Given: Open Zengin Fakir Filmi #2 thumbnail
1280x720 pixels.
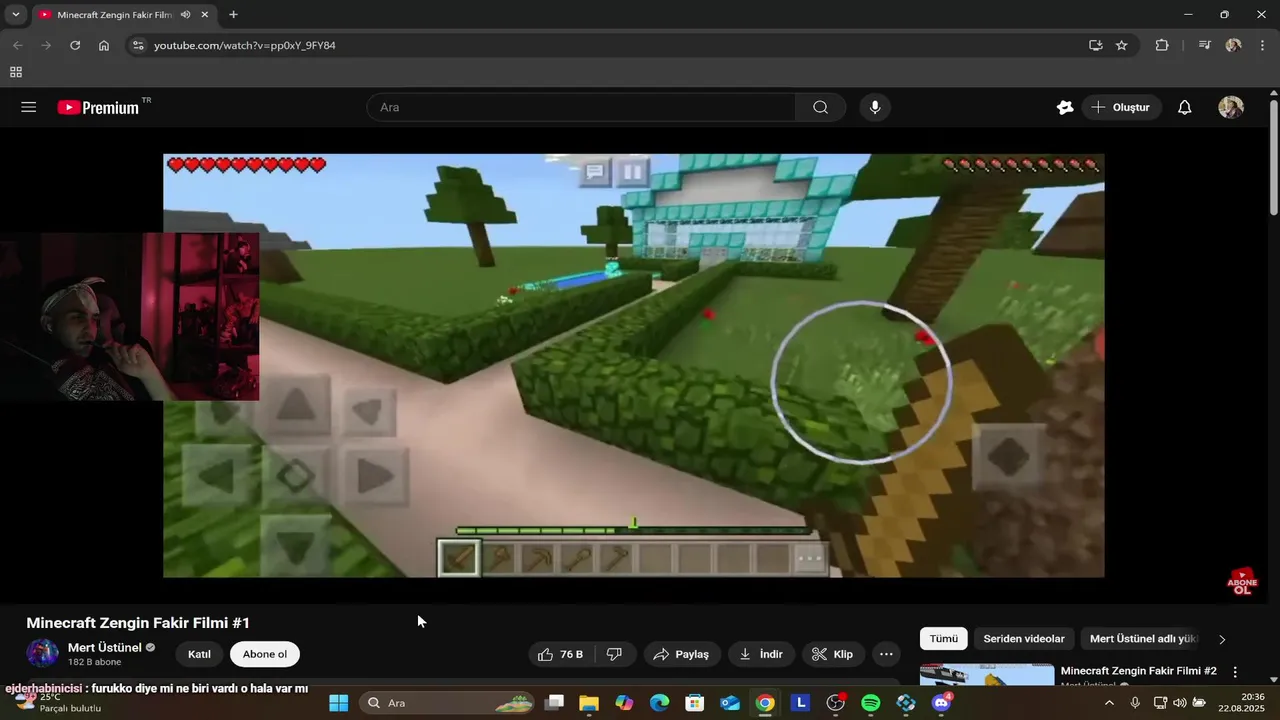Looking at the screenshot, I should coord(987,675).
